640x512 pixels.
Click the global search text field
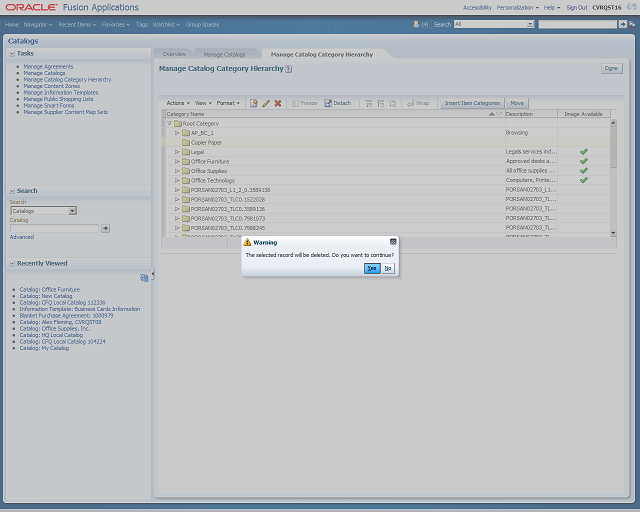pos(578,24)
